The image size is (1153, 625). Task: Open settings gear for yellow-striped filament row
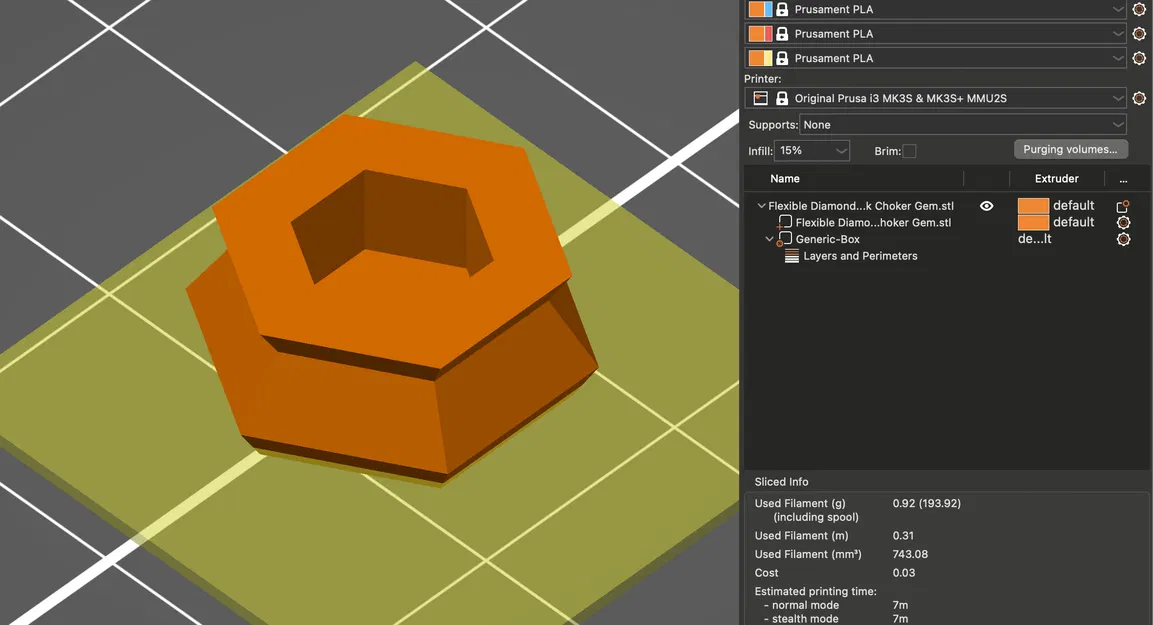coord(1139,58)
